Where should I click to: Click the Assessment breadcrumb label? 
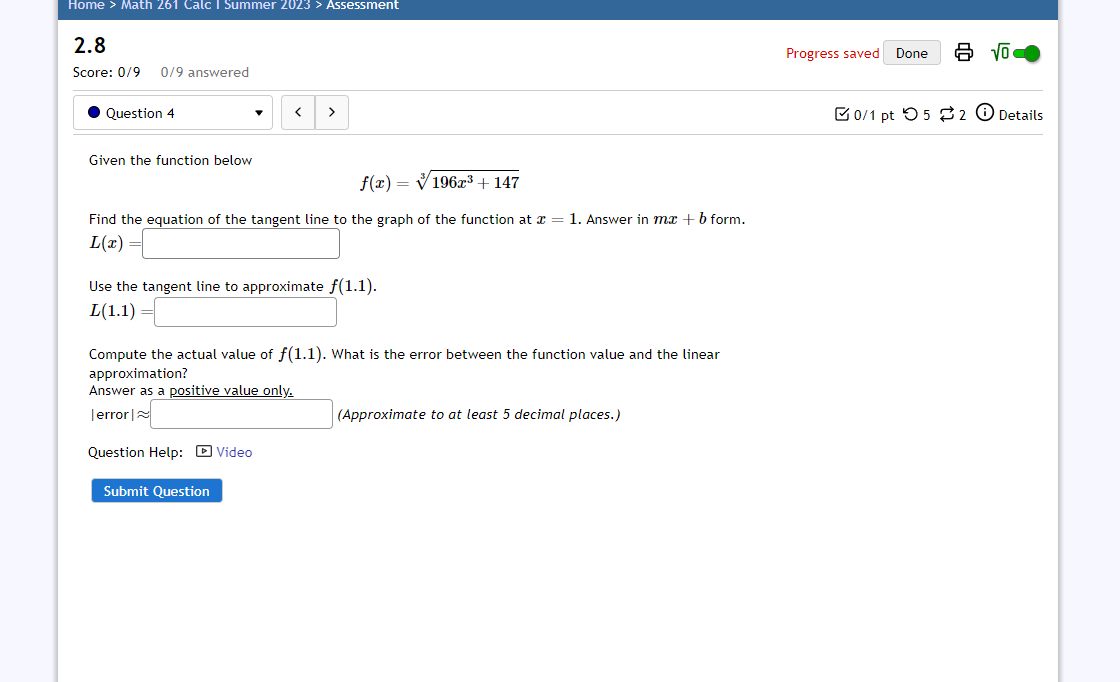361,5
